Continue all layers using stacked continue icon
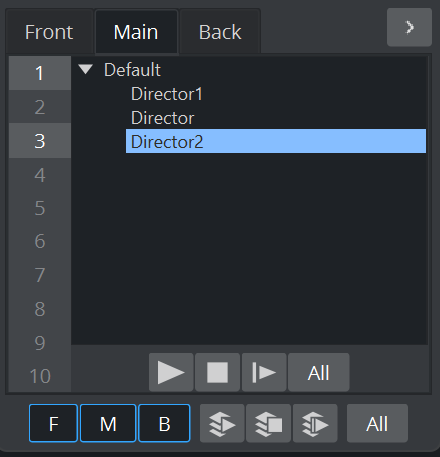The image size is (440, 457). [315, 423]
